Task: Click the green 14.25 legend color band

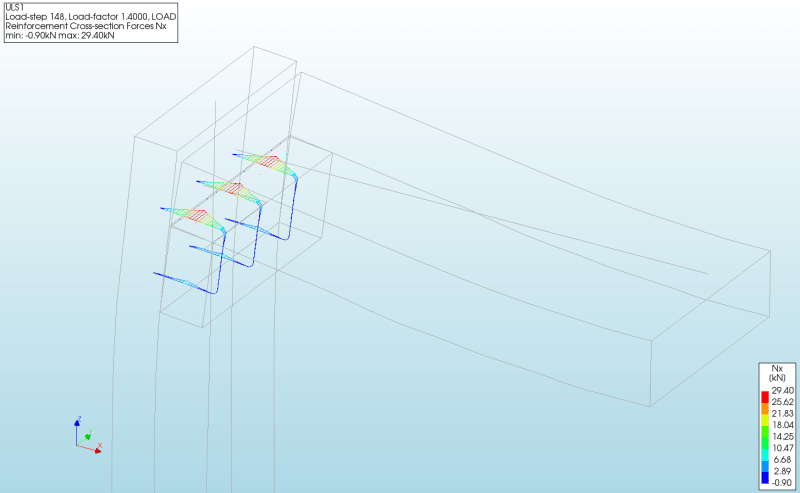Action: click(x=765, y=432)
